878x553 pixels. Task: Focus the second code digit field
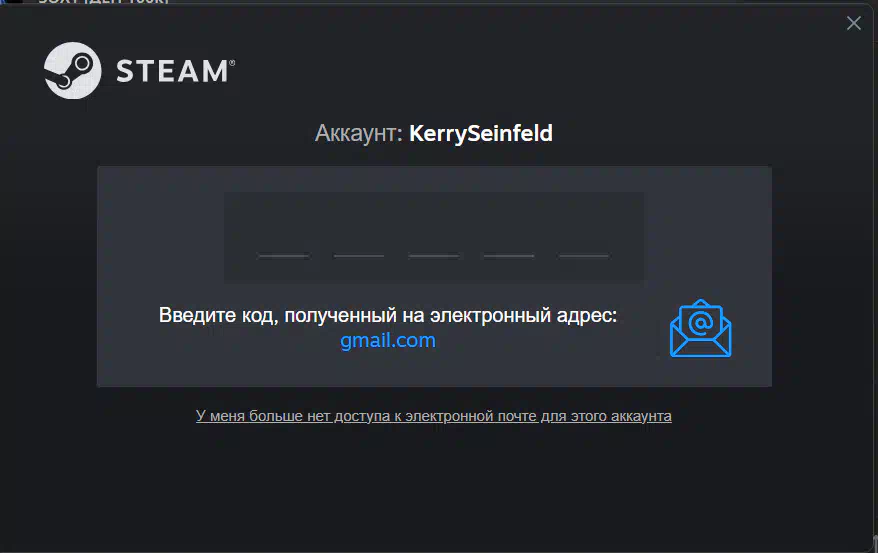(x=359, y=238)
